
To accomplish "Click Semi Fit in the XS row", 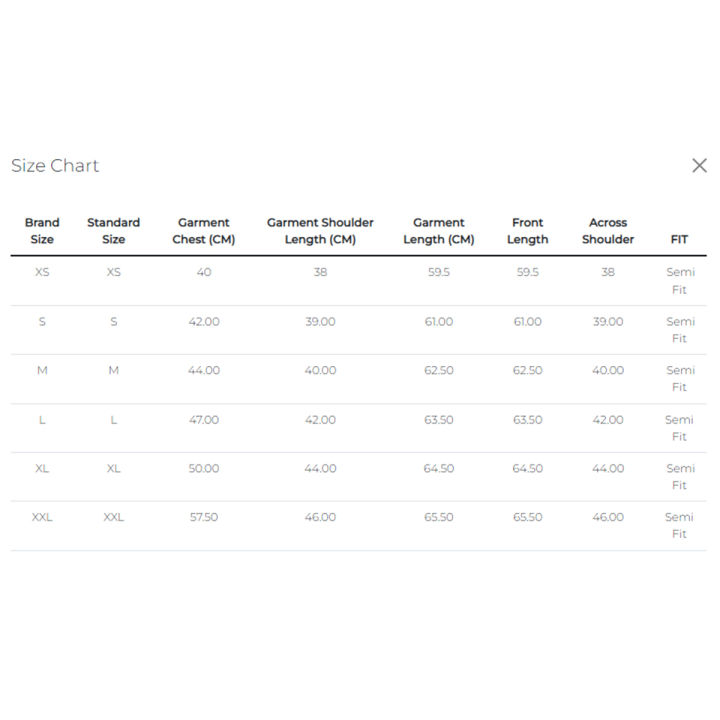I will [x=679, y=281].
